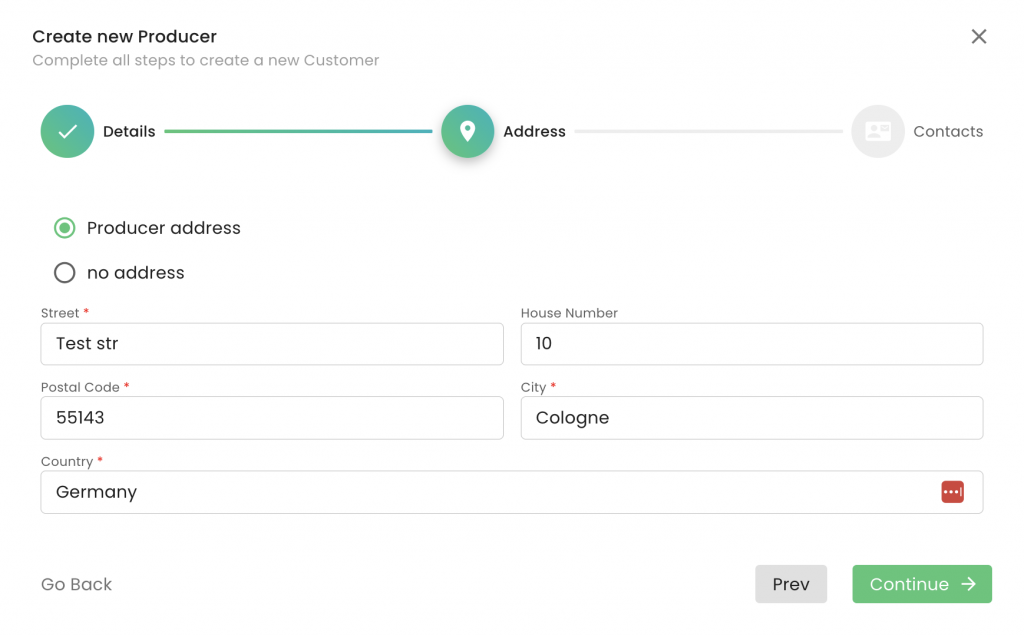
Task: Close the Create new Producer dialog
Action: point(978,37)
